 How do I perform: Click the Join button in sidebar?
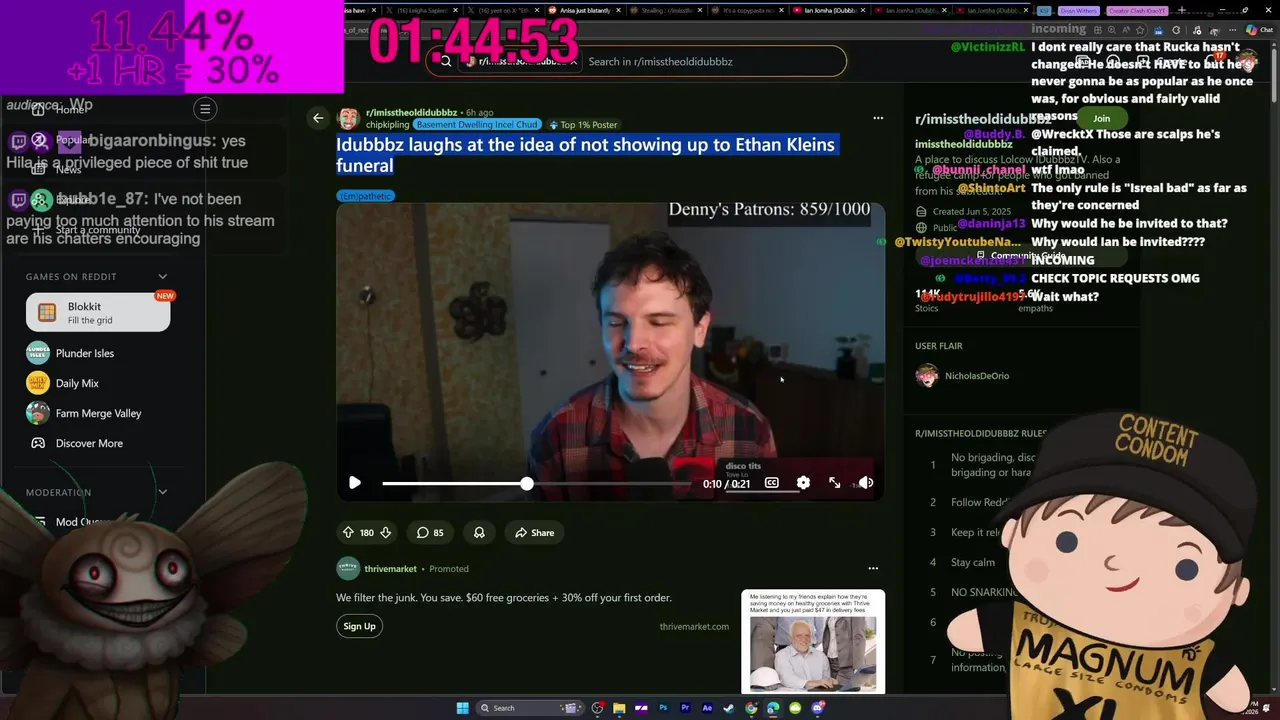(1101, 118)
